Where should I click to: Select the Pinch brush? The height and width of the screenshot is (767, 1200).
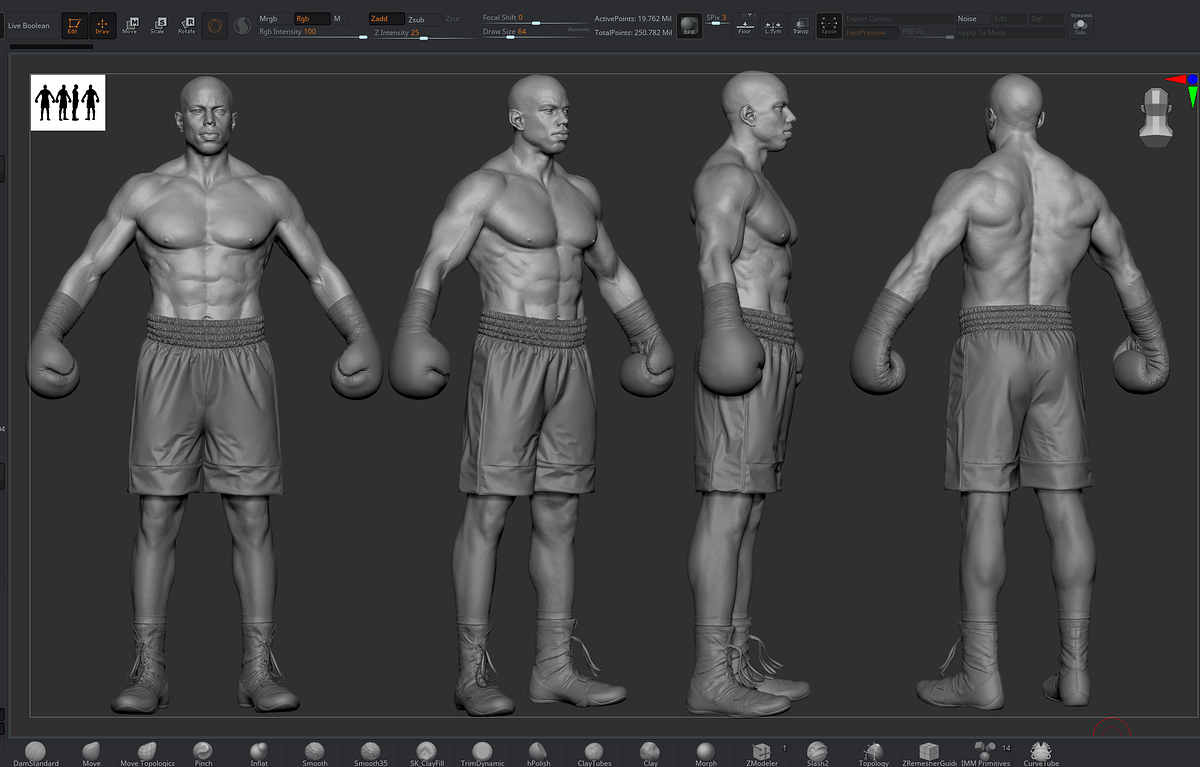[203, 754]
